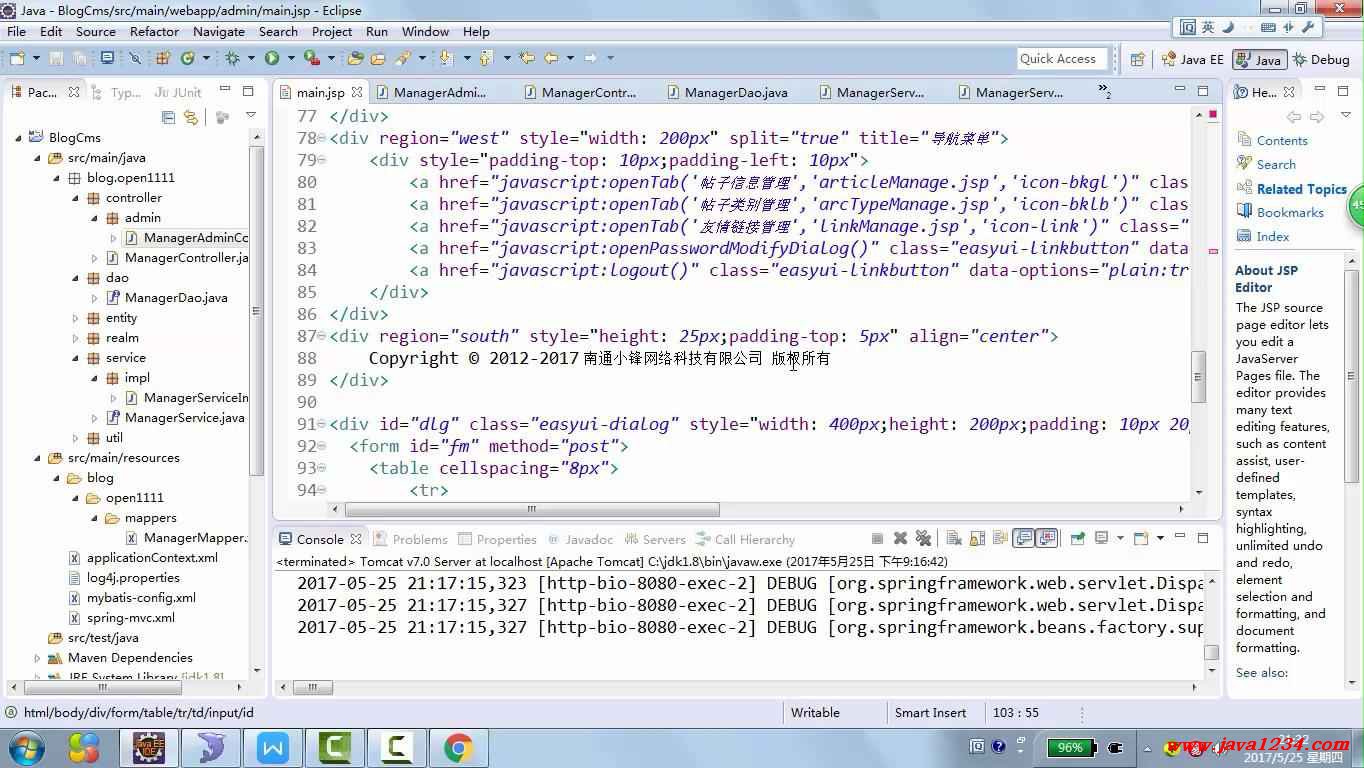The width and height of the screenshot is (1364, 768).
Task: Click Collapse All in Package Explorer
Action: coord(168,117)
